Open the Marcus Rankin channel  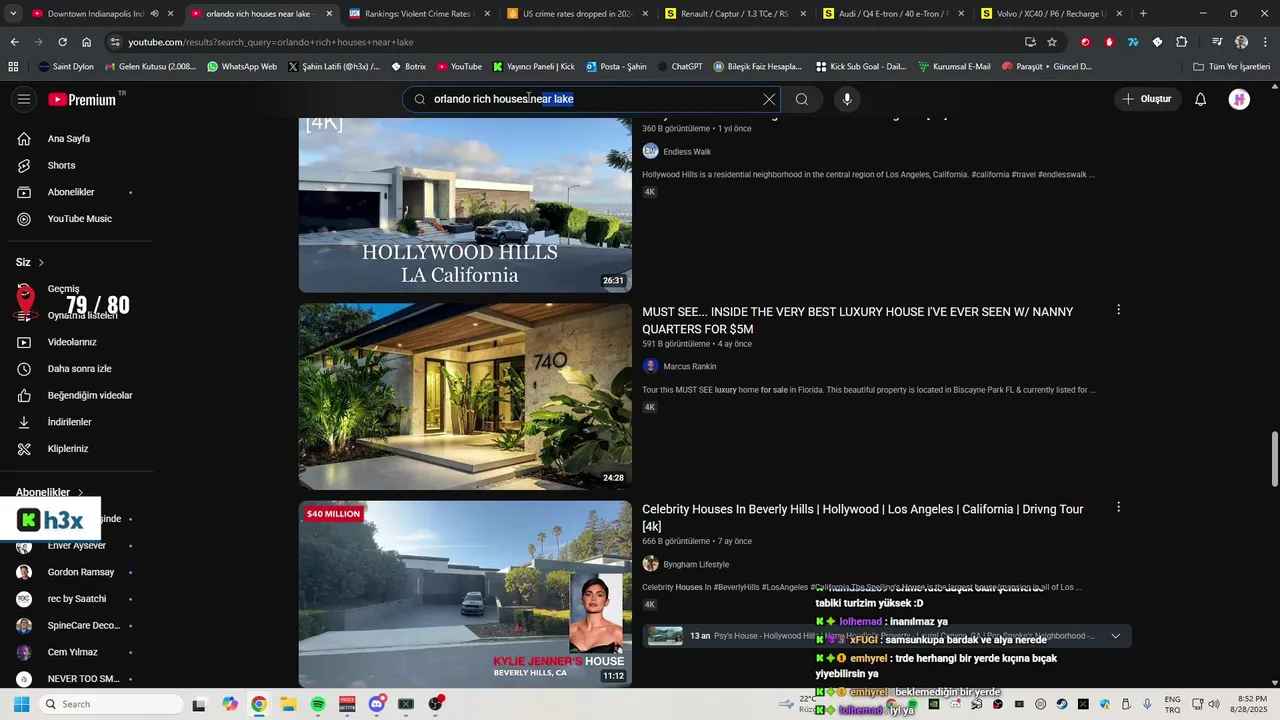tap(690, 367)
